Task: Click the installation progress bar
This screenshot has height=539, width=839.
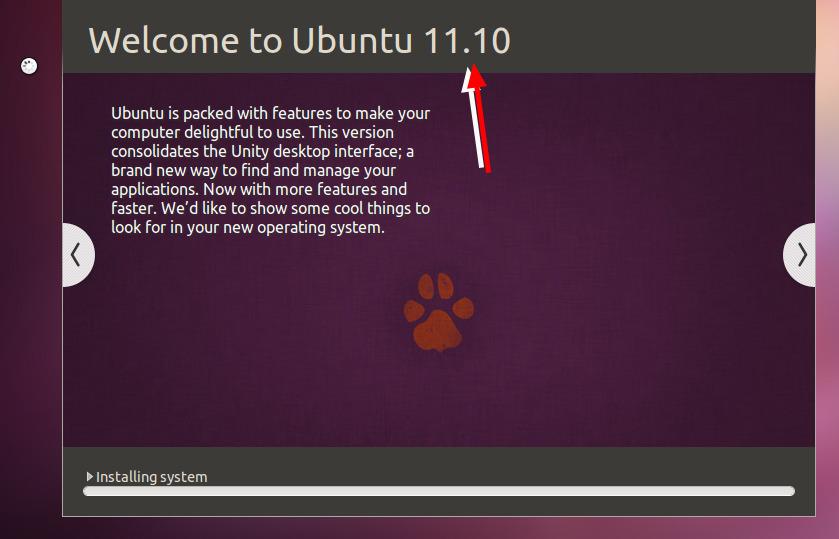Action: point(438,491)
